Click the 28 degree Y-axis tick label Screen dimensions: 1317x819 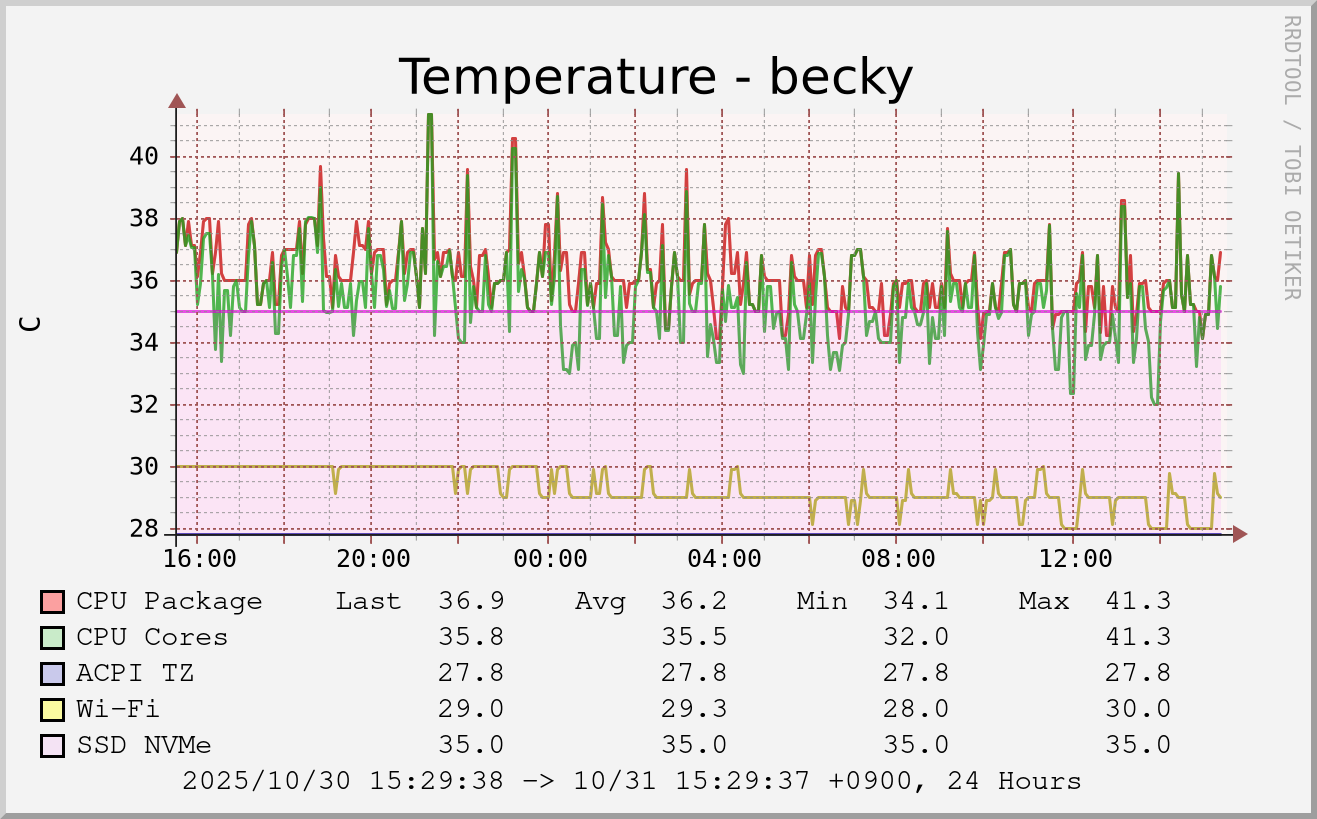pyautogui.click(x=144, y=529)
